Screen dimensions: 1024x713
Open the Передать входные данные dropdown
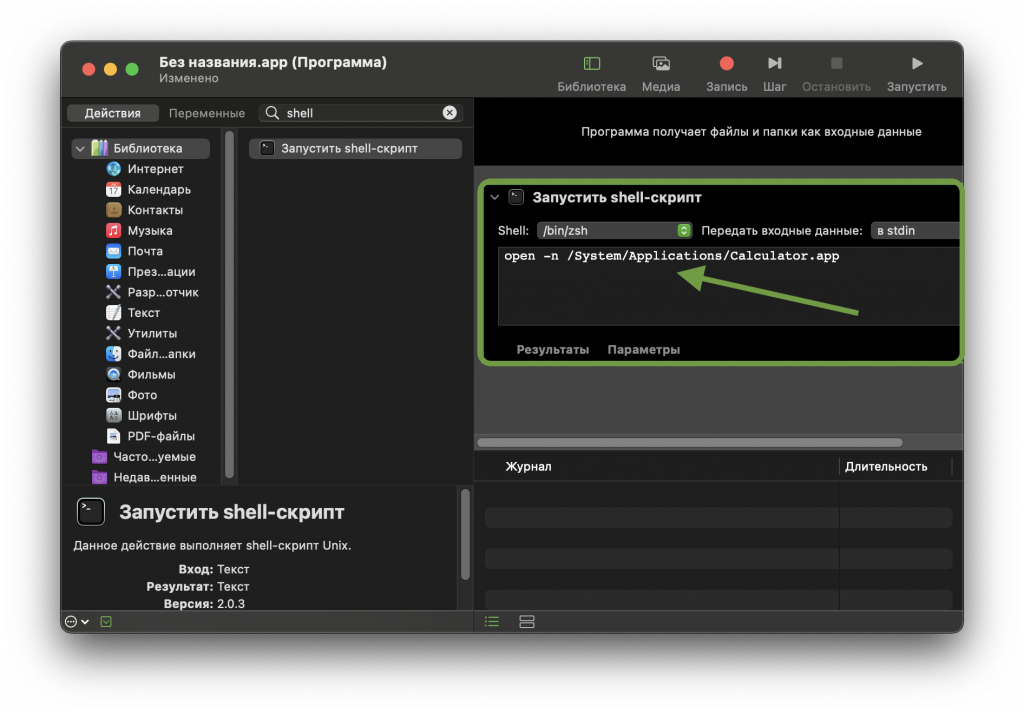point(914,230)
